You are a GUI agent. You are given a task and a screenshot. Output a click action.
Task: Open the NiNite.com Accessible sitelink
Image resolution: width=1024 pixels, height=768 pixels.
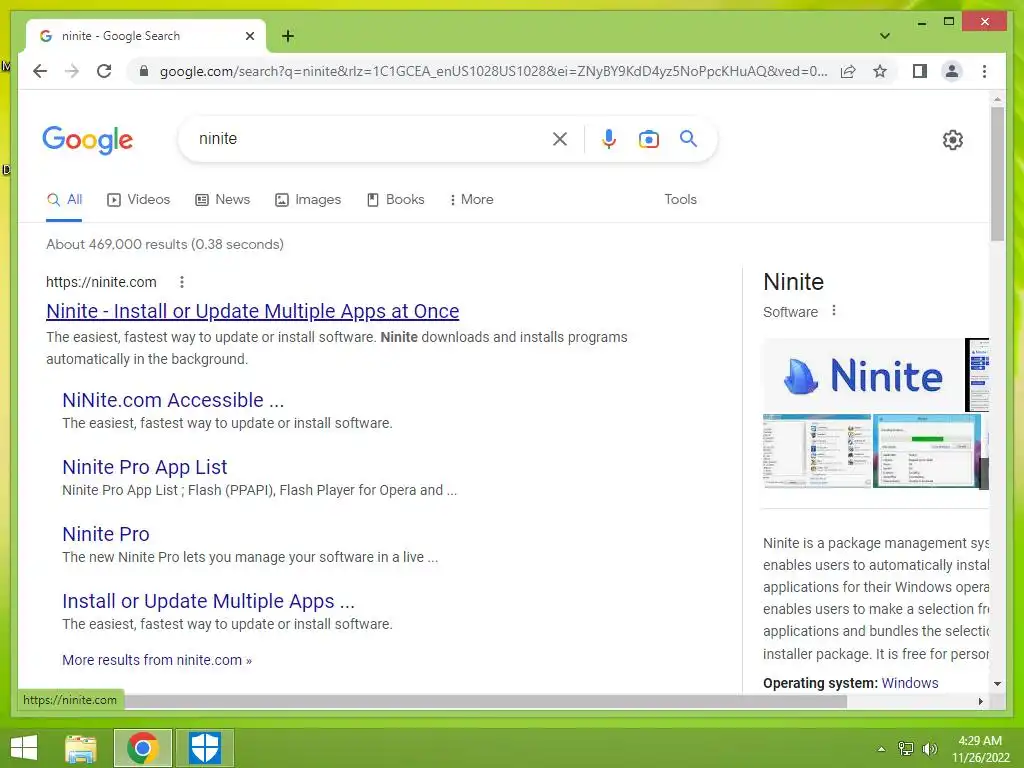point(173,400)
